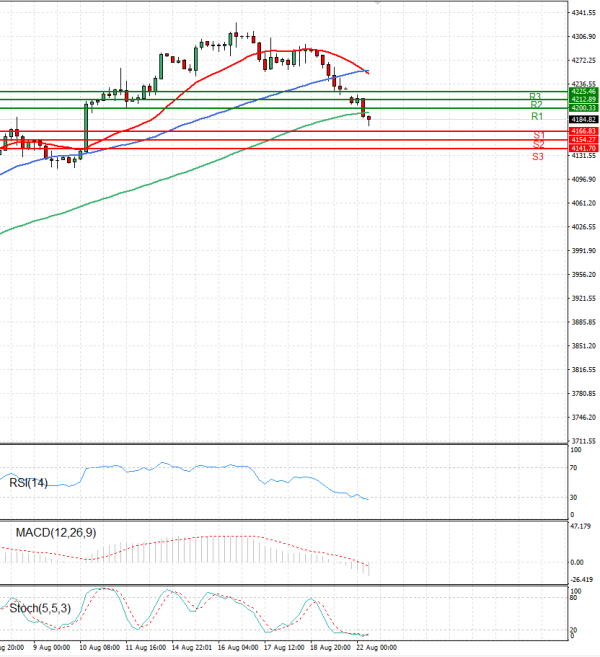The height and width of the screenshot is (657, 600).
Task: Click the 14 Aug 22:01 time label
Action: [x=192, y=648]
